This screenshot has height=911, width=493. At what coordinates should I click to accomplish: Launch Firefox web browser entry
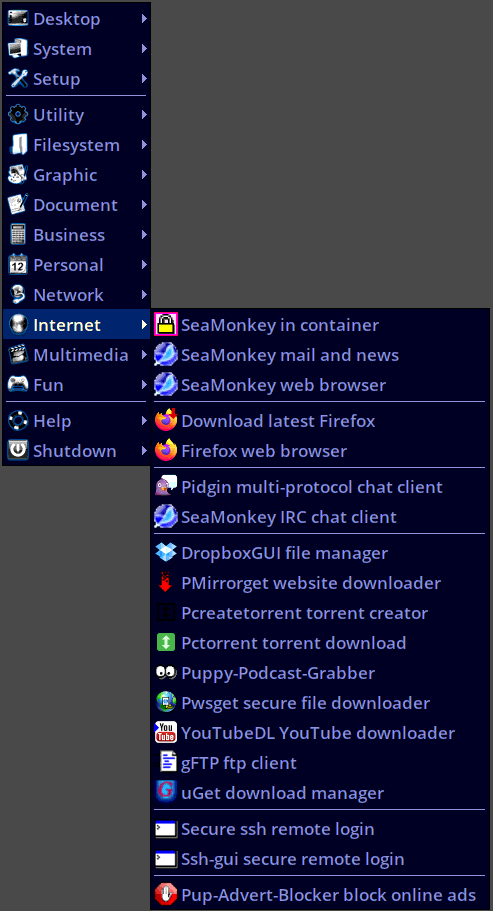coord(319,451)
